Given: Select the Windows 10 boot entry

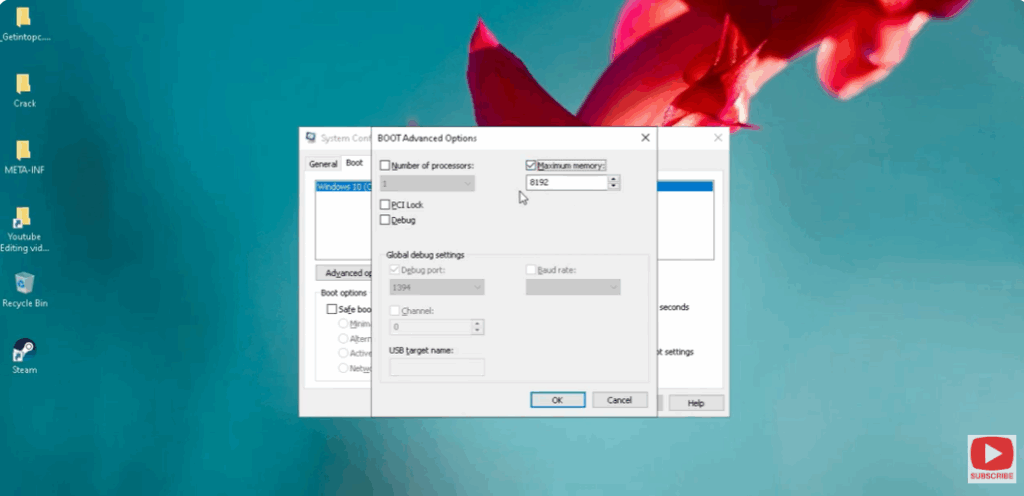Looking at the screenshot, I should 343,187.
